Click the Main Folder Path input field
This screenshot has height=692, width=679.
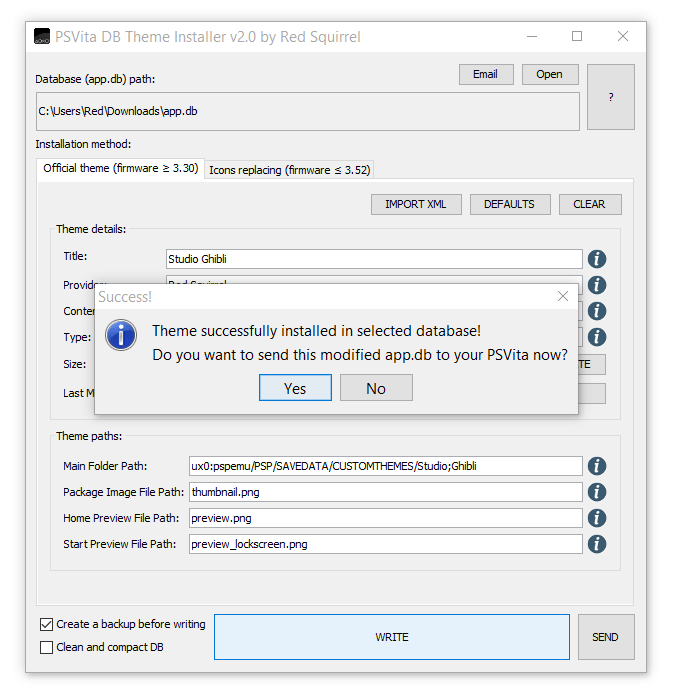385,466
